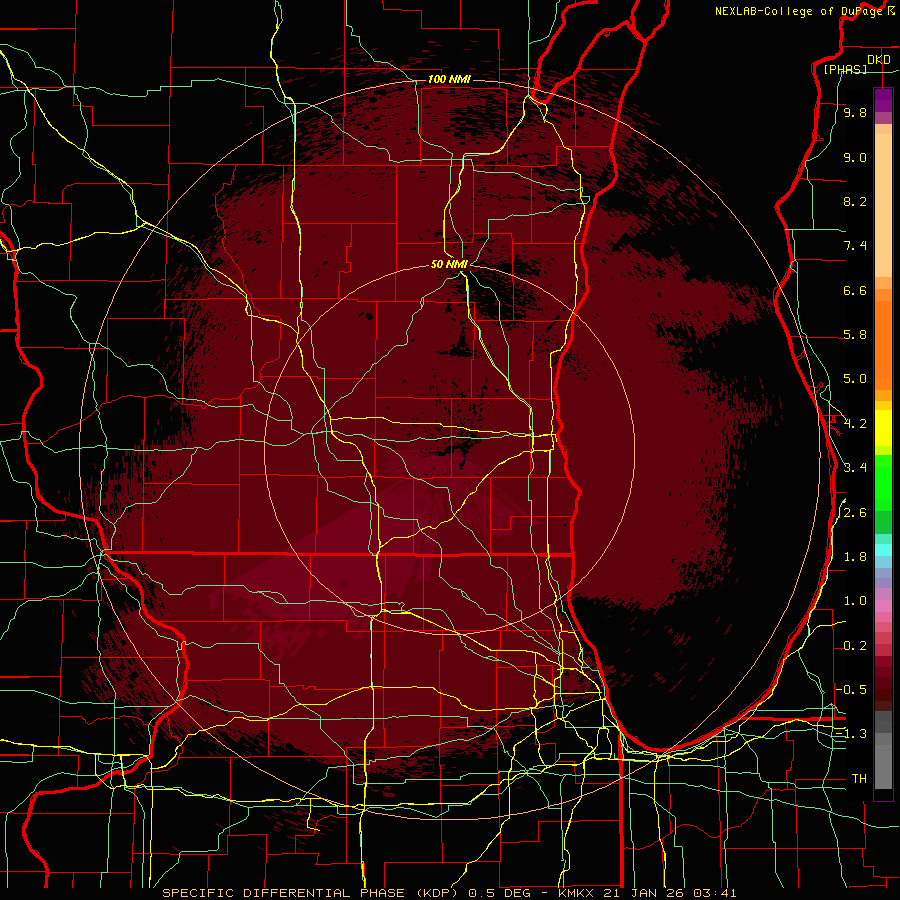Click the 6.6 legend value
The image size is (900, 900).
point(855,291)
